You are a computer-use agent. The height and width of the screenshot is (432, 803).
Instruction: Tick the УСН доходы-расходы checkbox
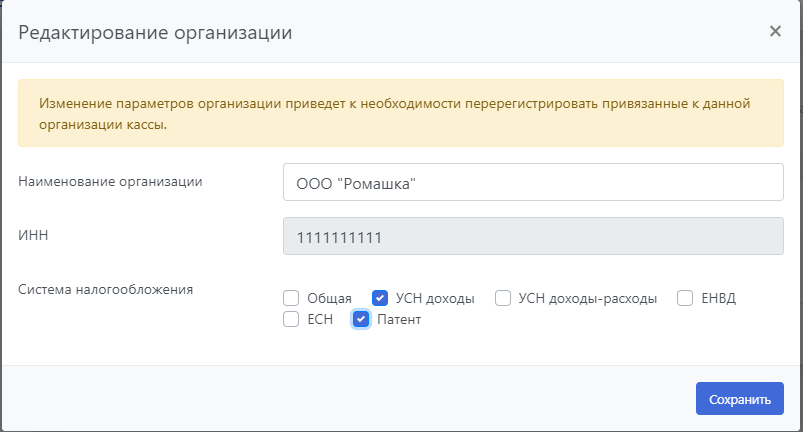click(x=503, y=298)
